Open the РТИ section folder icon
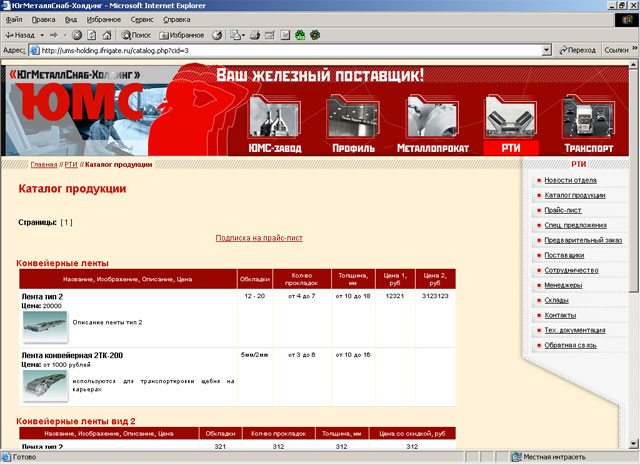Screen dimensions: 640x465 (x=511, y=116)
